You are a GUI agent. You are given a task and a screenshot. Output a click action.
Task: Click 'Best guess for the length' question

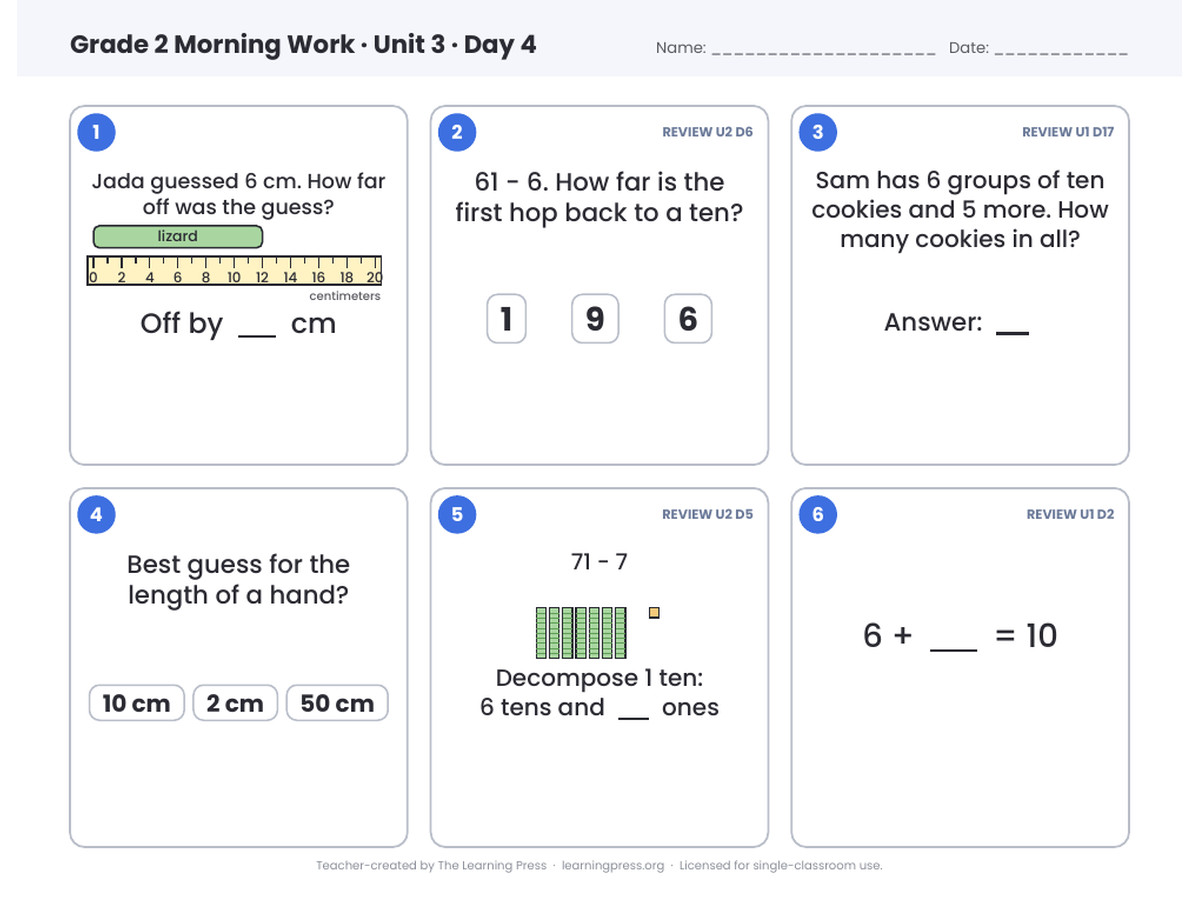coord(238,580)
